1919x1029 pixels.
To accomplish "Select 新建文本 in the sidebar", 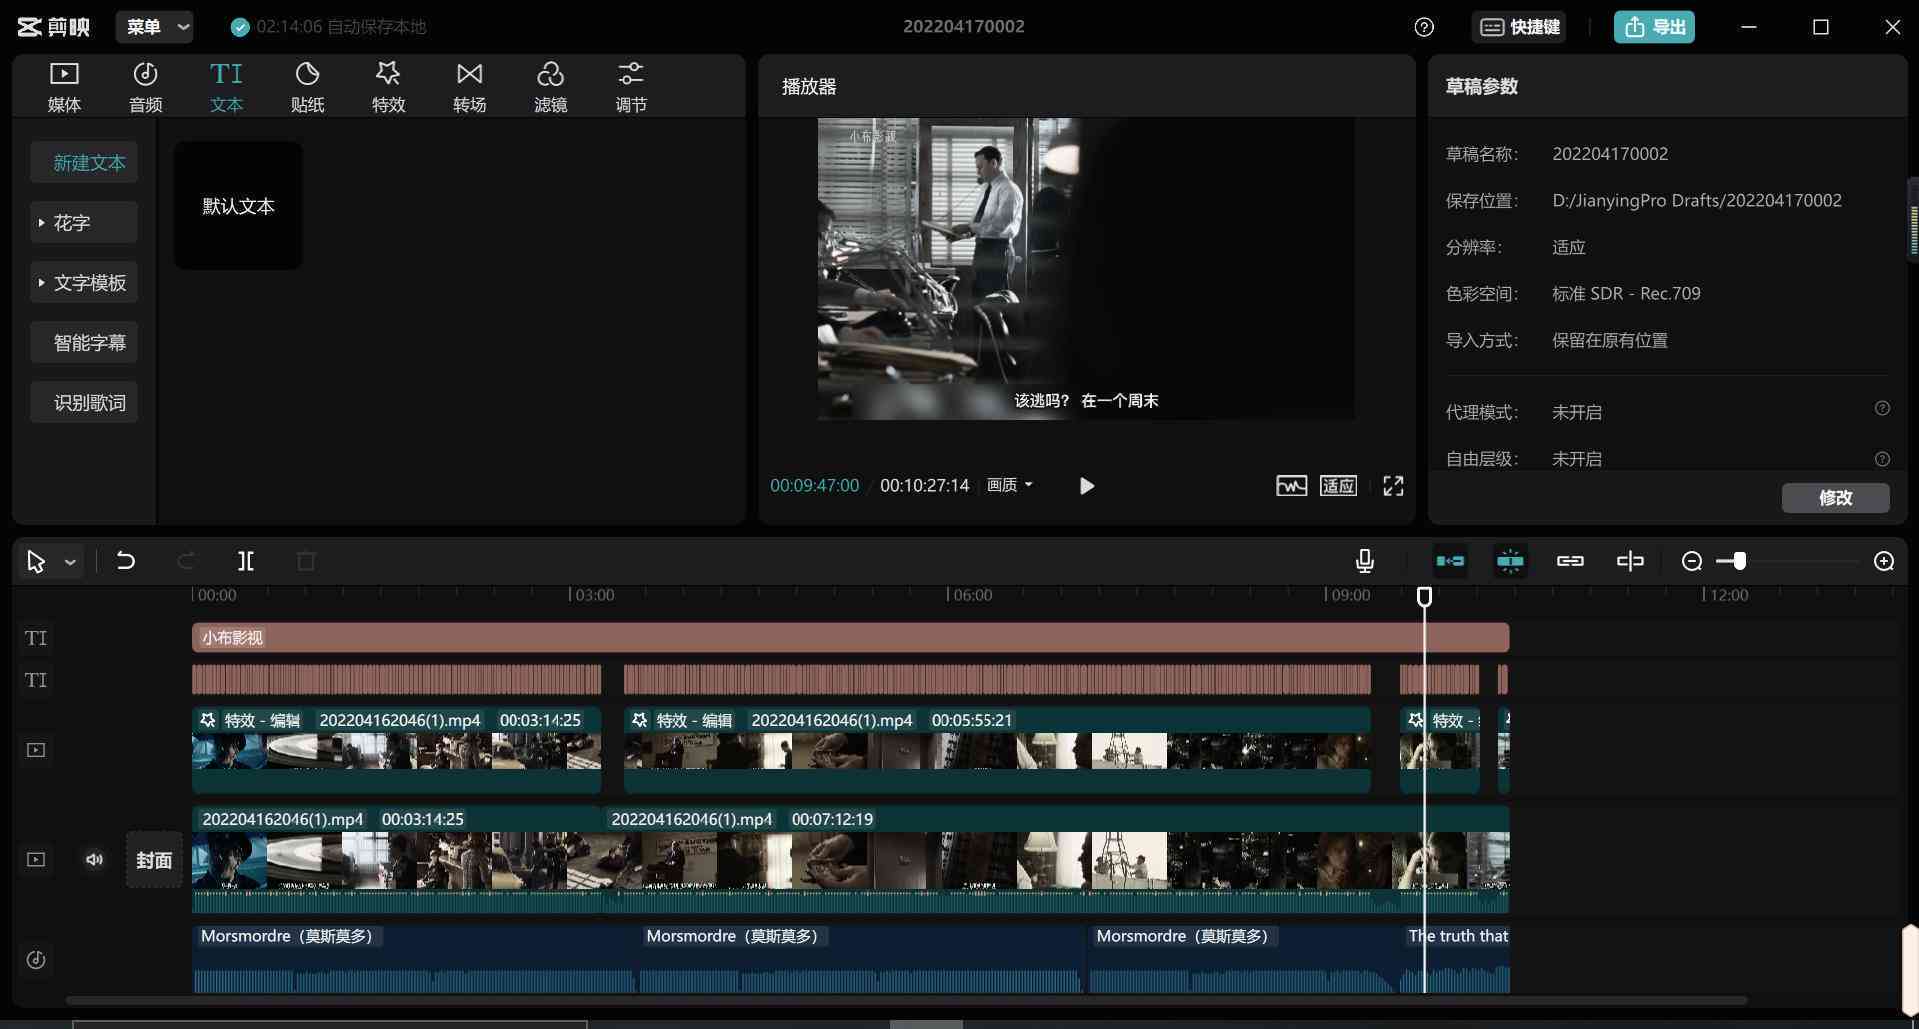I will (x=84, y=163).
